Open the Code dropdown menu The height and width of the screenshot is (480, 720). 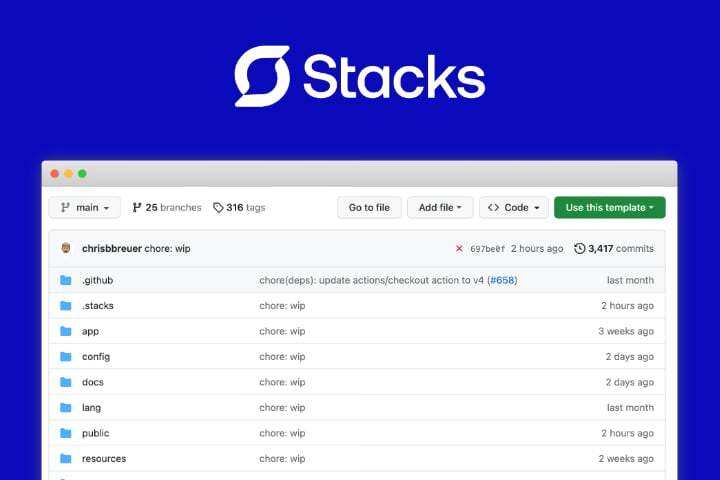(x=514, y=208)
